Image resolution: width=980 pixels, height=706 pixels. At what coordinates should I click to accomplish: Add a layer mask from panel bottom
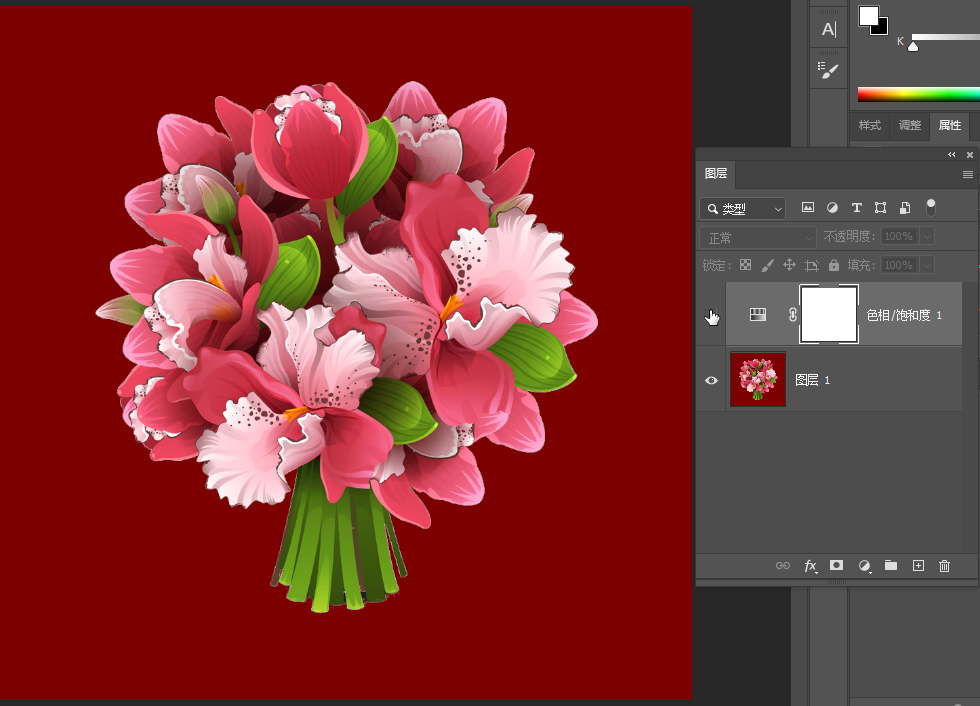point(837,566)
